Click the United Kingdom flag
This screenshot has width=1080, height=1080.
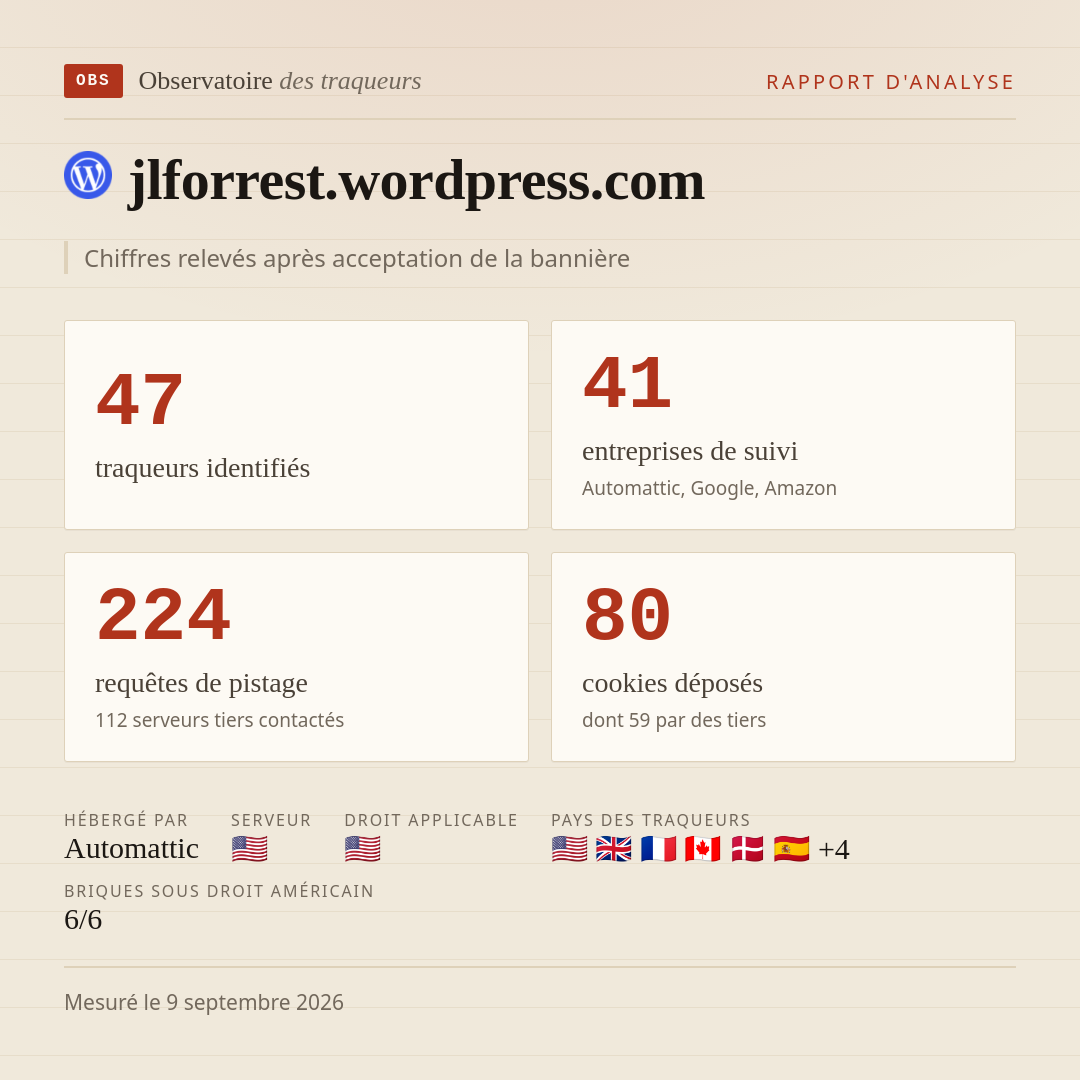click(614, 849)
